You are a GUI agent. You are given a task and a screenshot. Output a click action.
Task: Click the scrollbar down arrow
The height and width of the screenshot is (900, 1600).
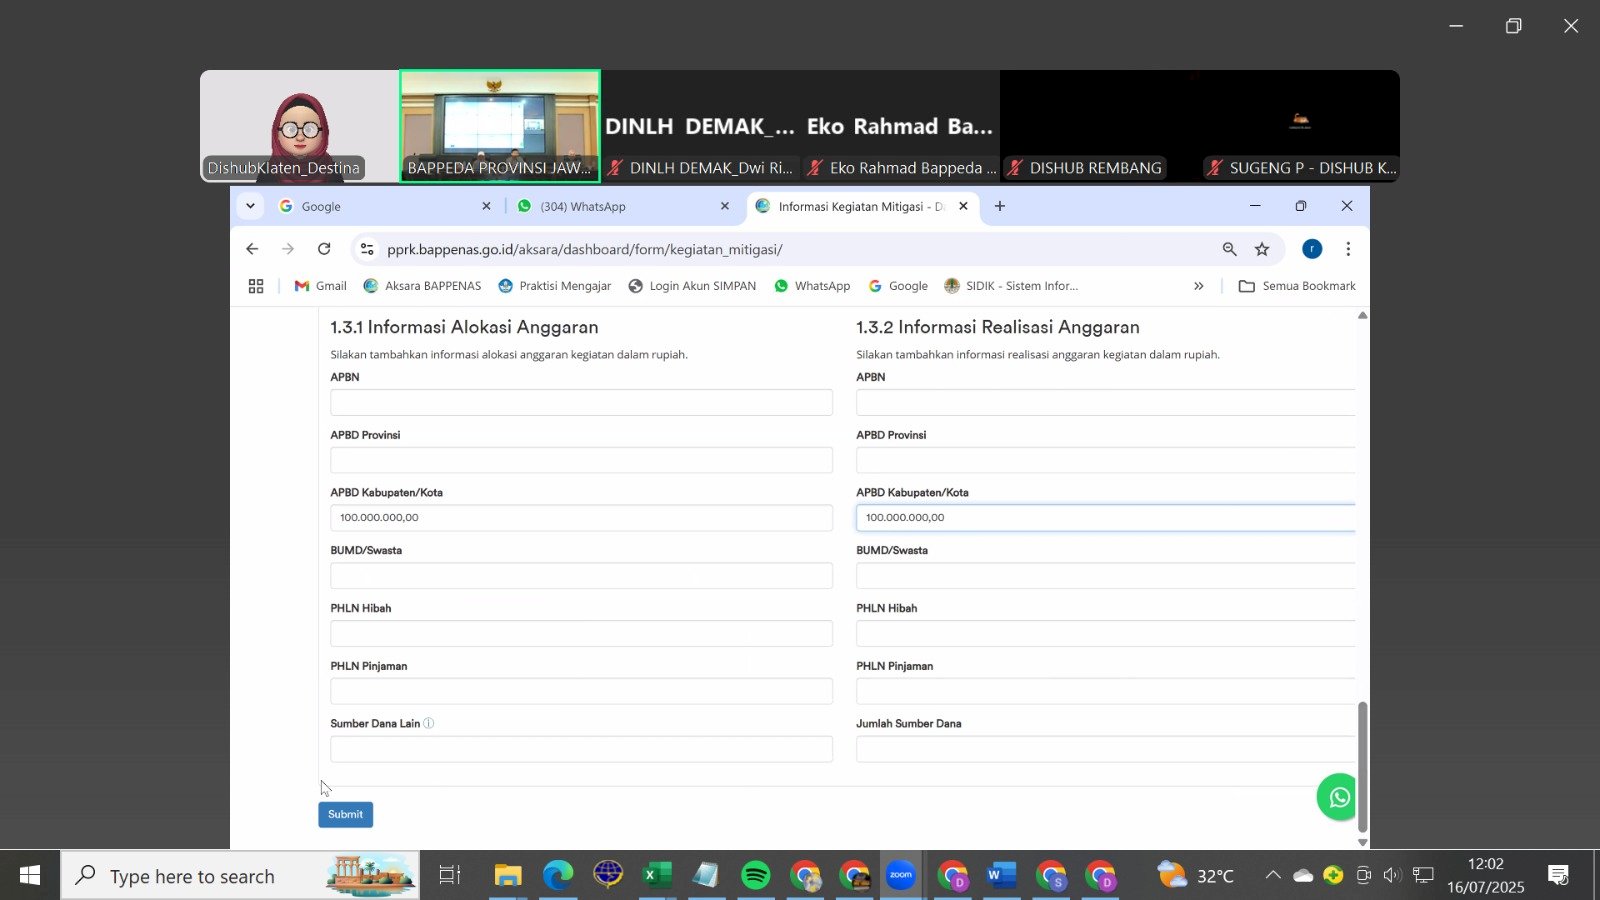click(1362, 842)
